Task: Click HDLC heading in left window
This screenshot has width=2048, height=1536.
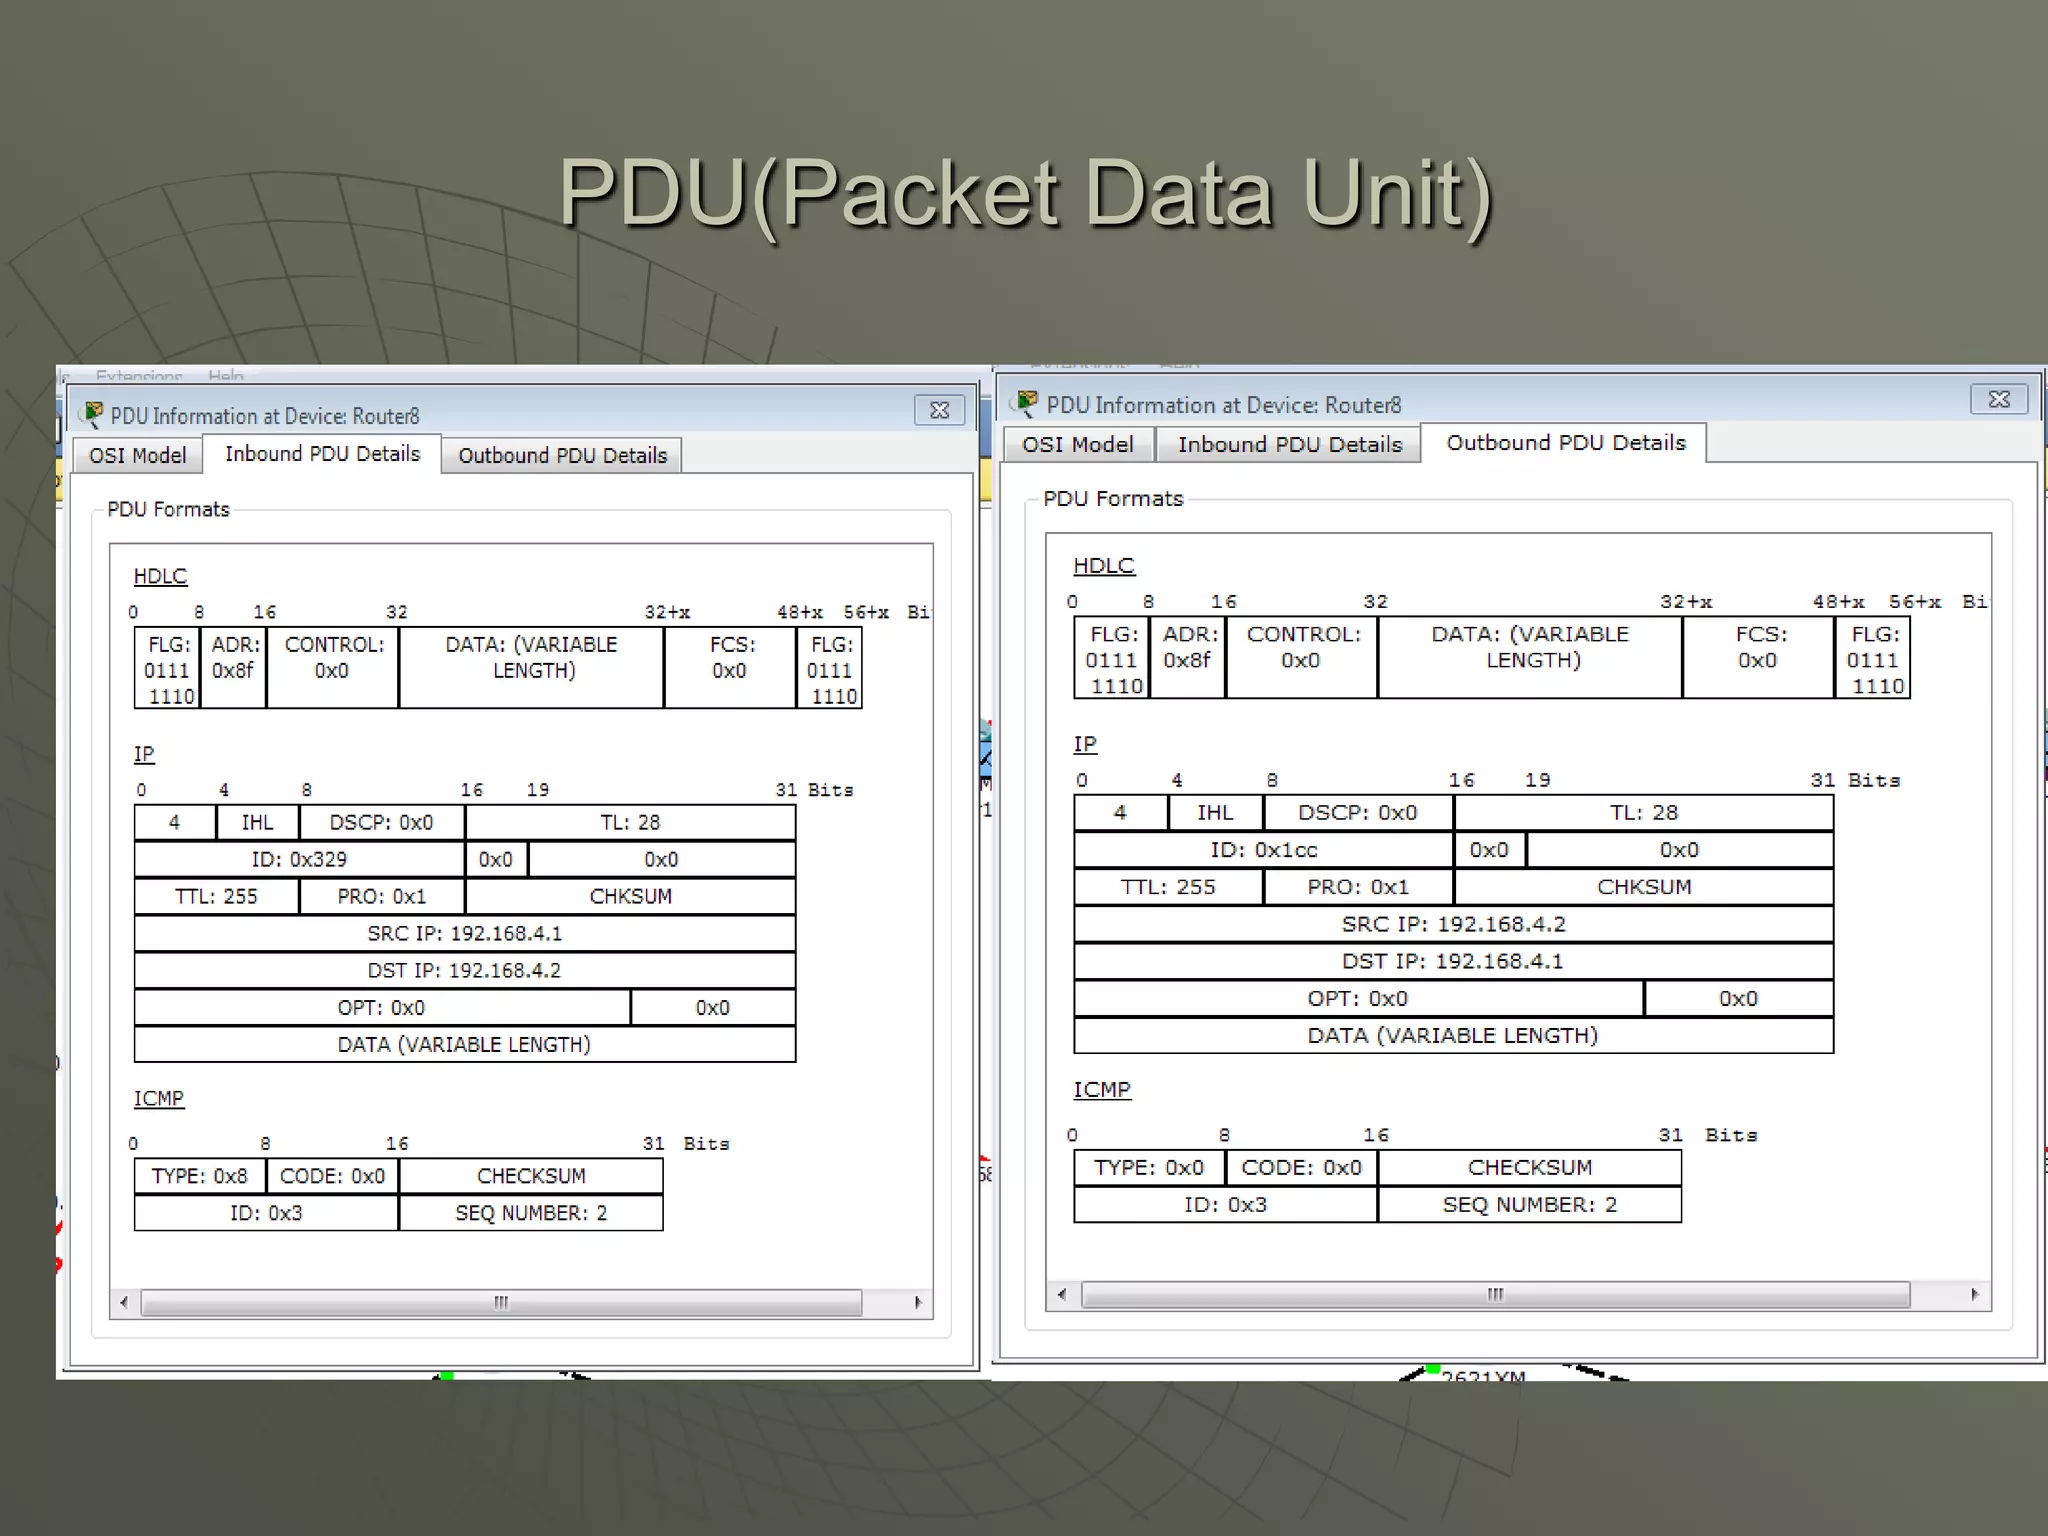Action: point(160,576)
